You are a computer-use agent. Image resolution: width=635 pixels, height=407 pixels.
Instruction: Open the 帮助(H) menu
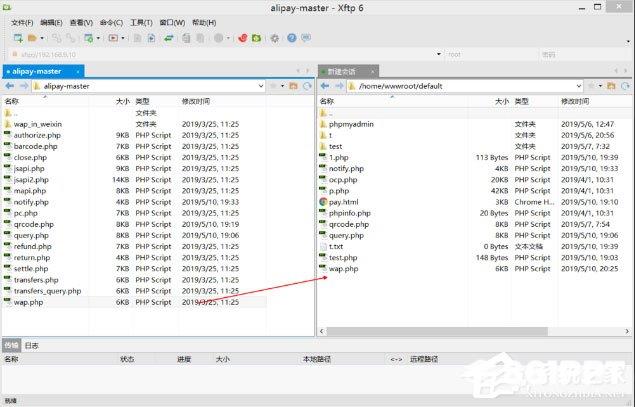(204, 23)
